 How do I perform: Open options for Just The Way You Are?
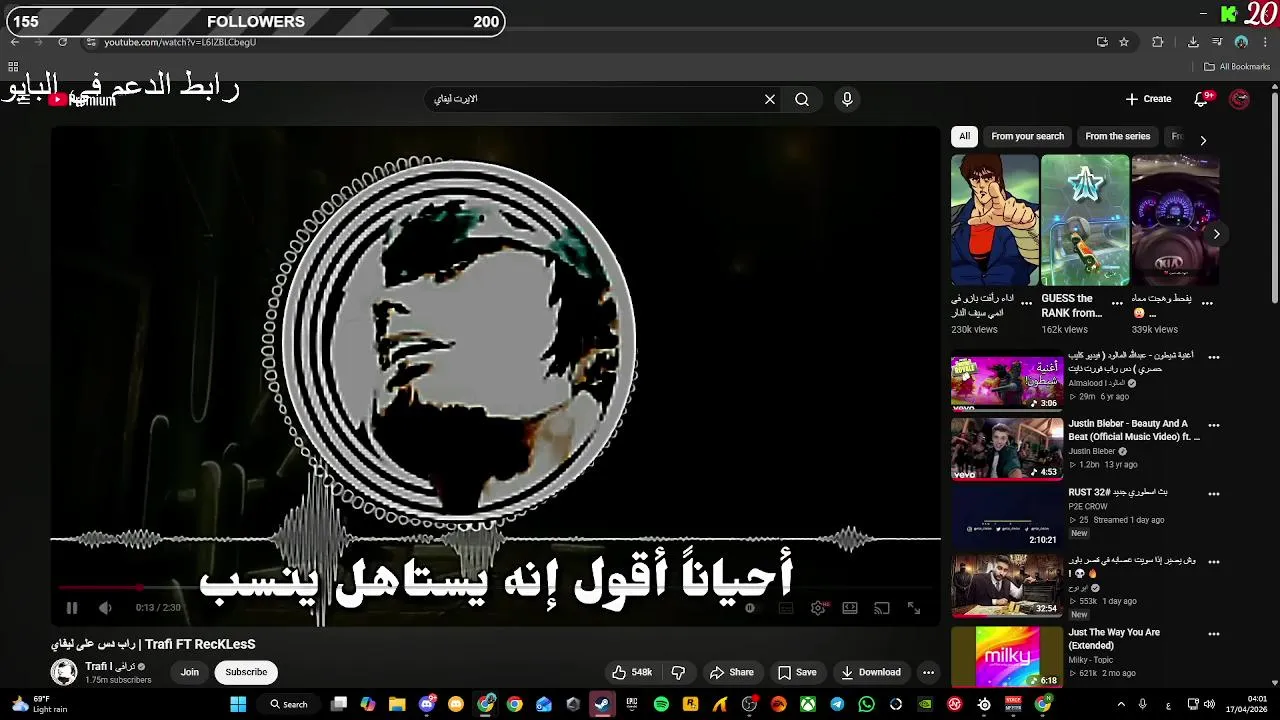click(1214, 634)
